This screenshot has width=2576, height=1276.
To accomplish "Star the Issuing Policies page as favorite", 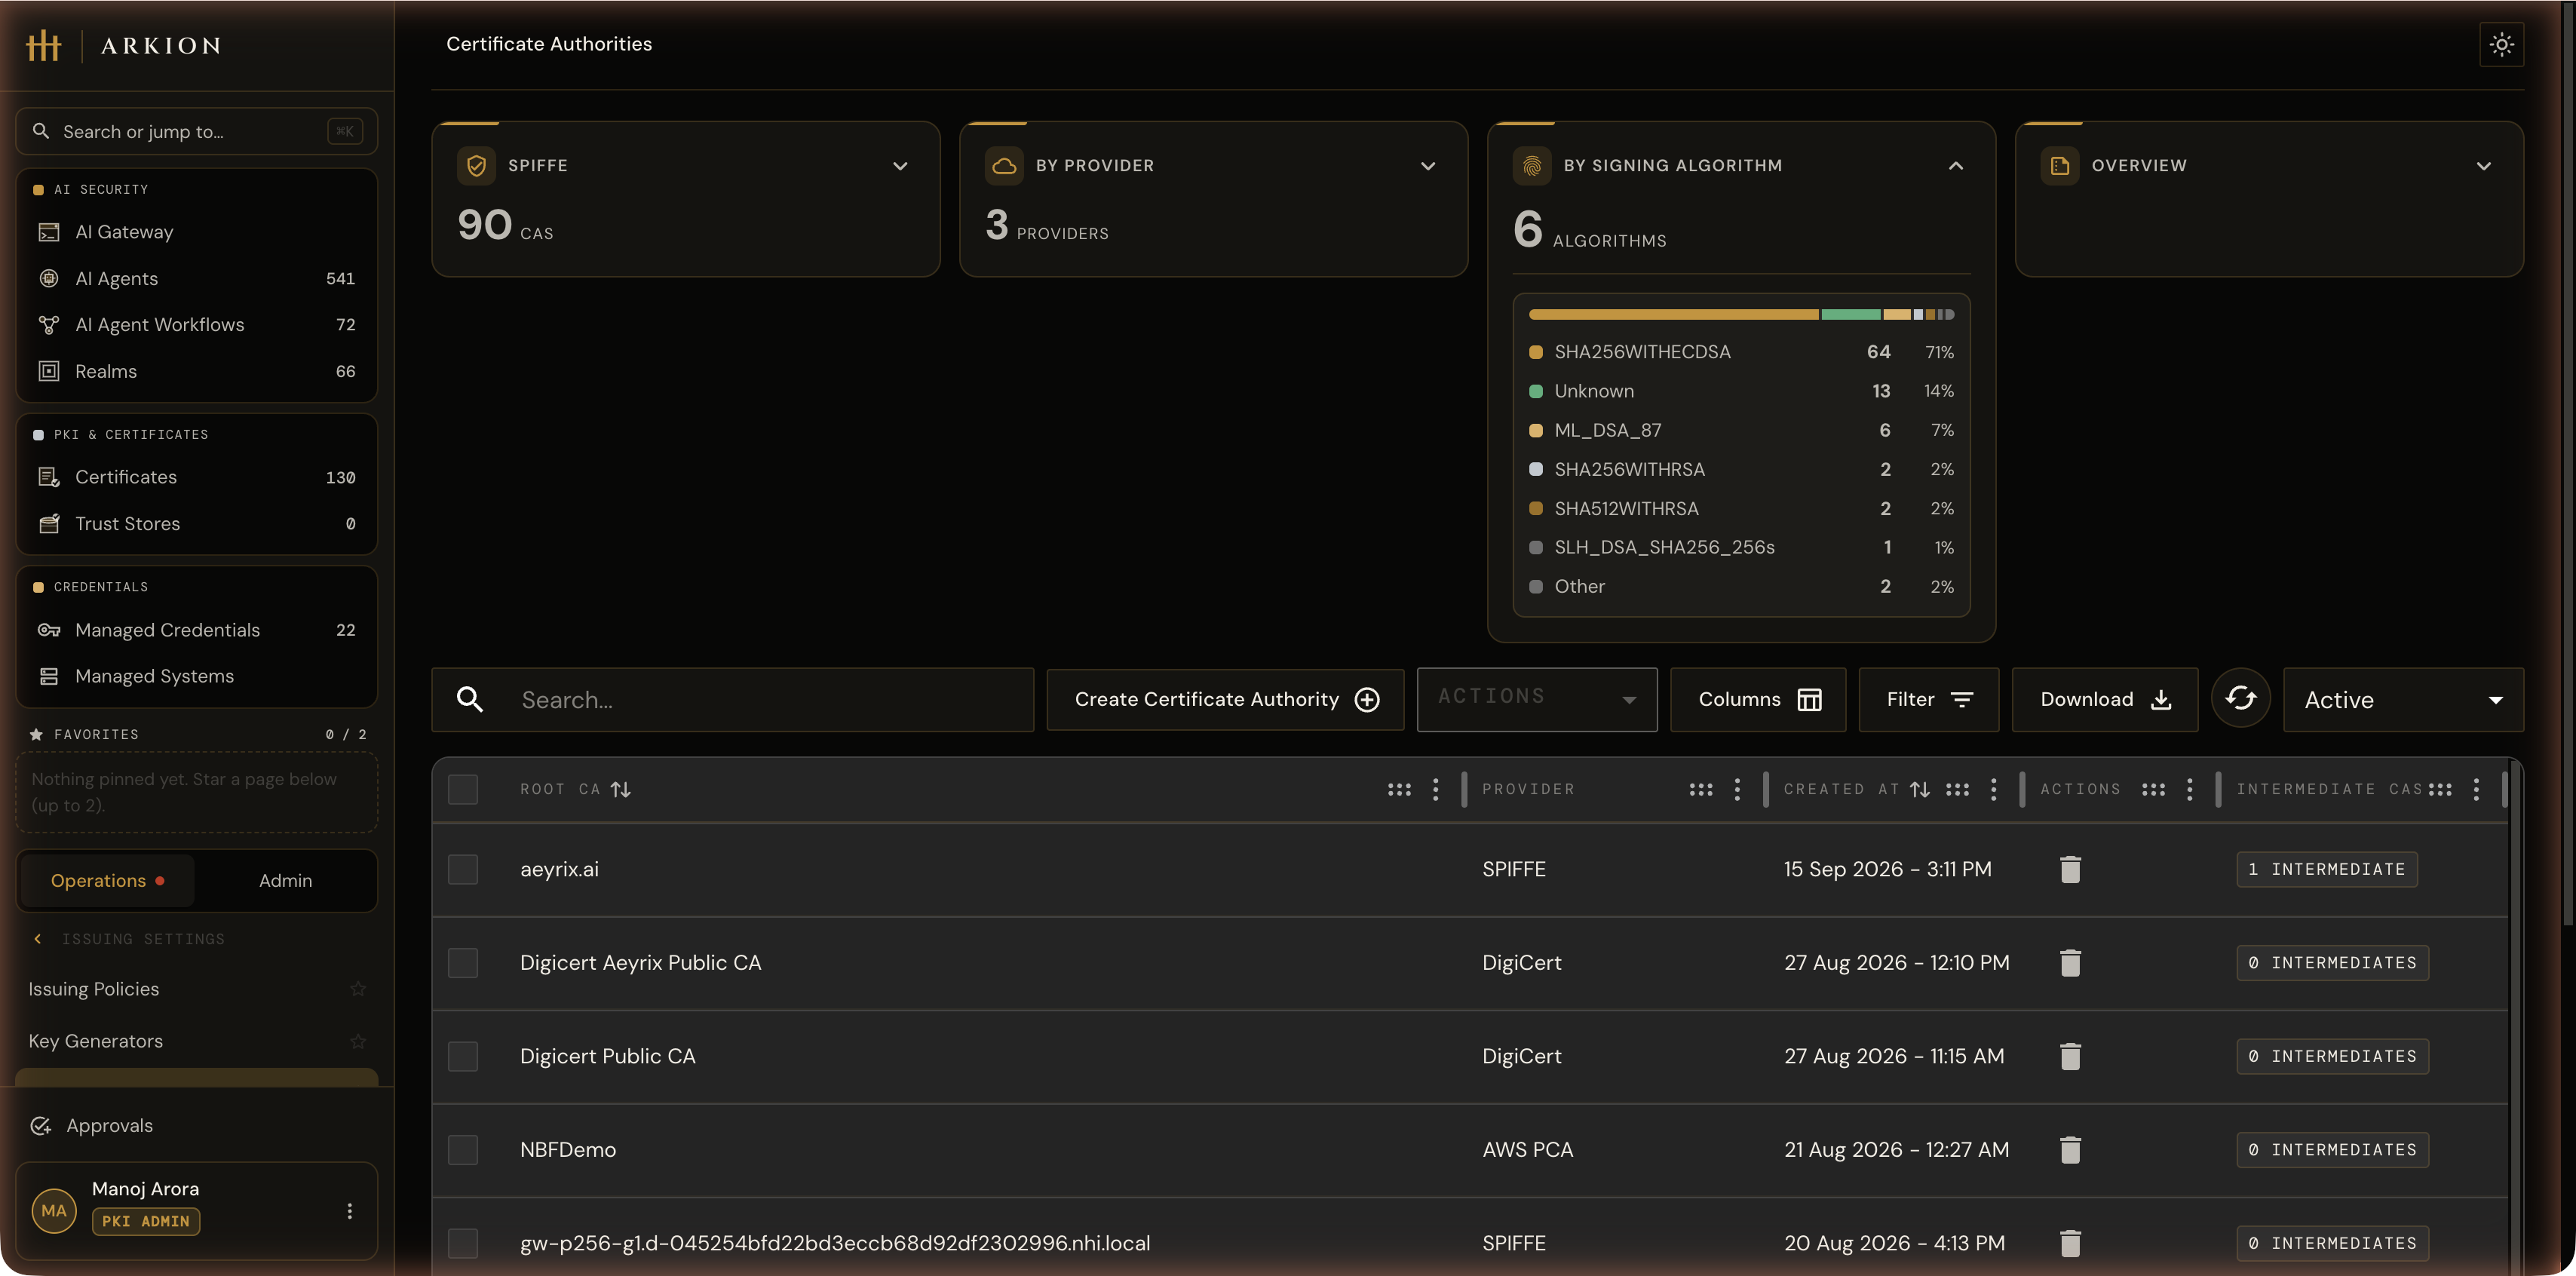I will pos(358,989).
